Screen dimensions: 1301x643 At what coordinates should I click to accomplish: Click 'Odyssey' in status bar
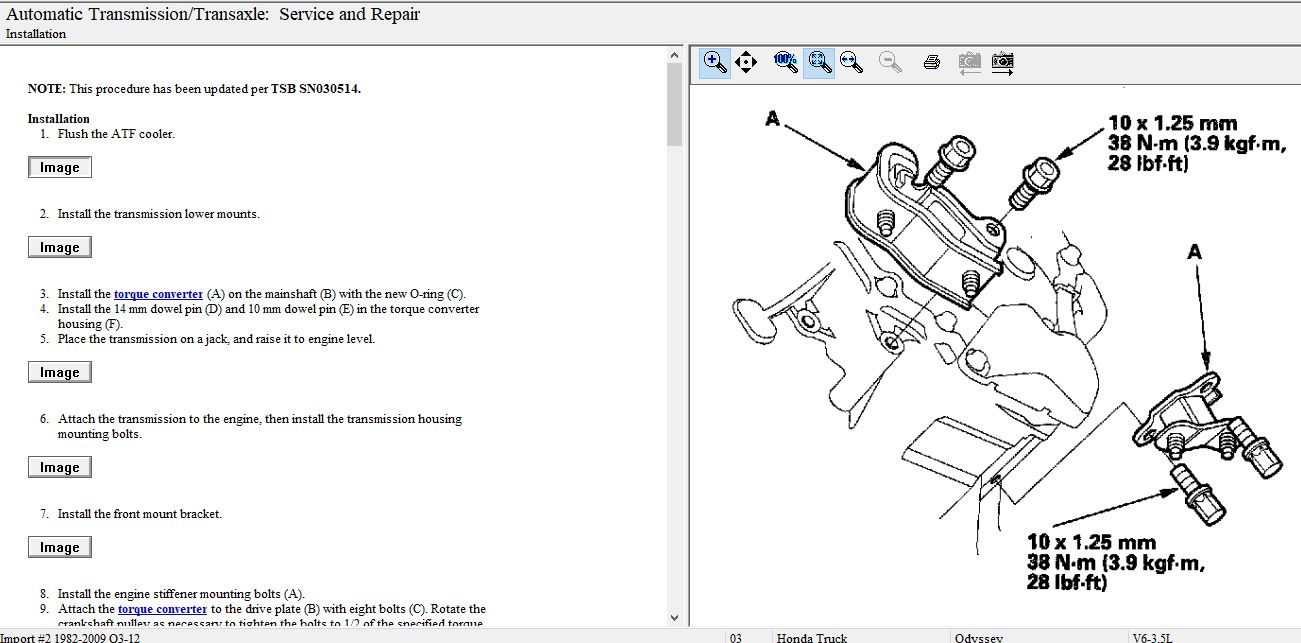[980, 637]
